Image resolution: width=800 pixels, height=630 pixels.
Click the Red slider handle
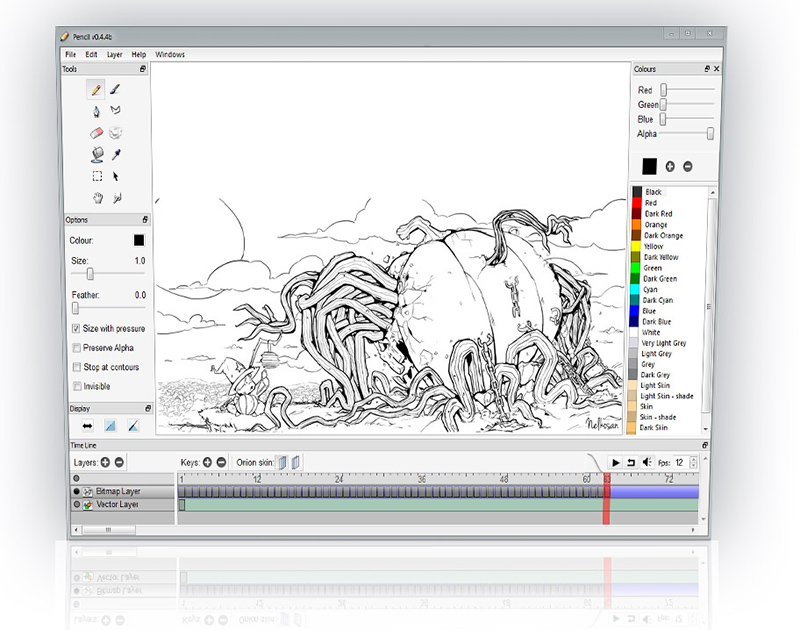point(663,90)
